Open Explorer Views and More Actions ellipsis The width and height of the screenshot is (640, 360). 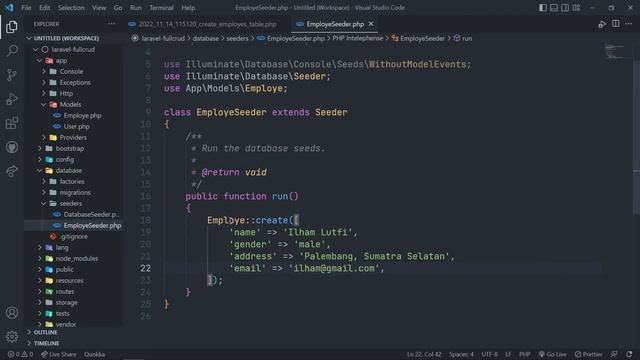pos(111,24)
